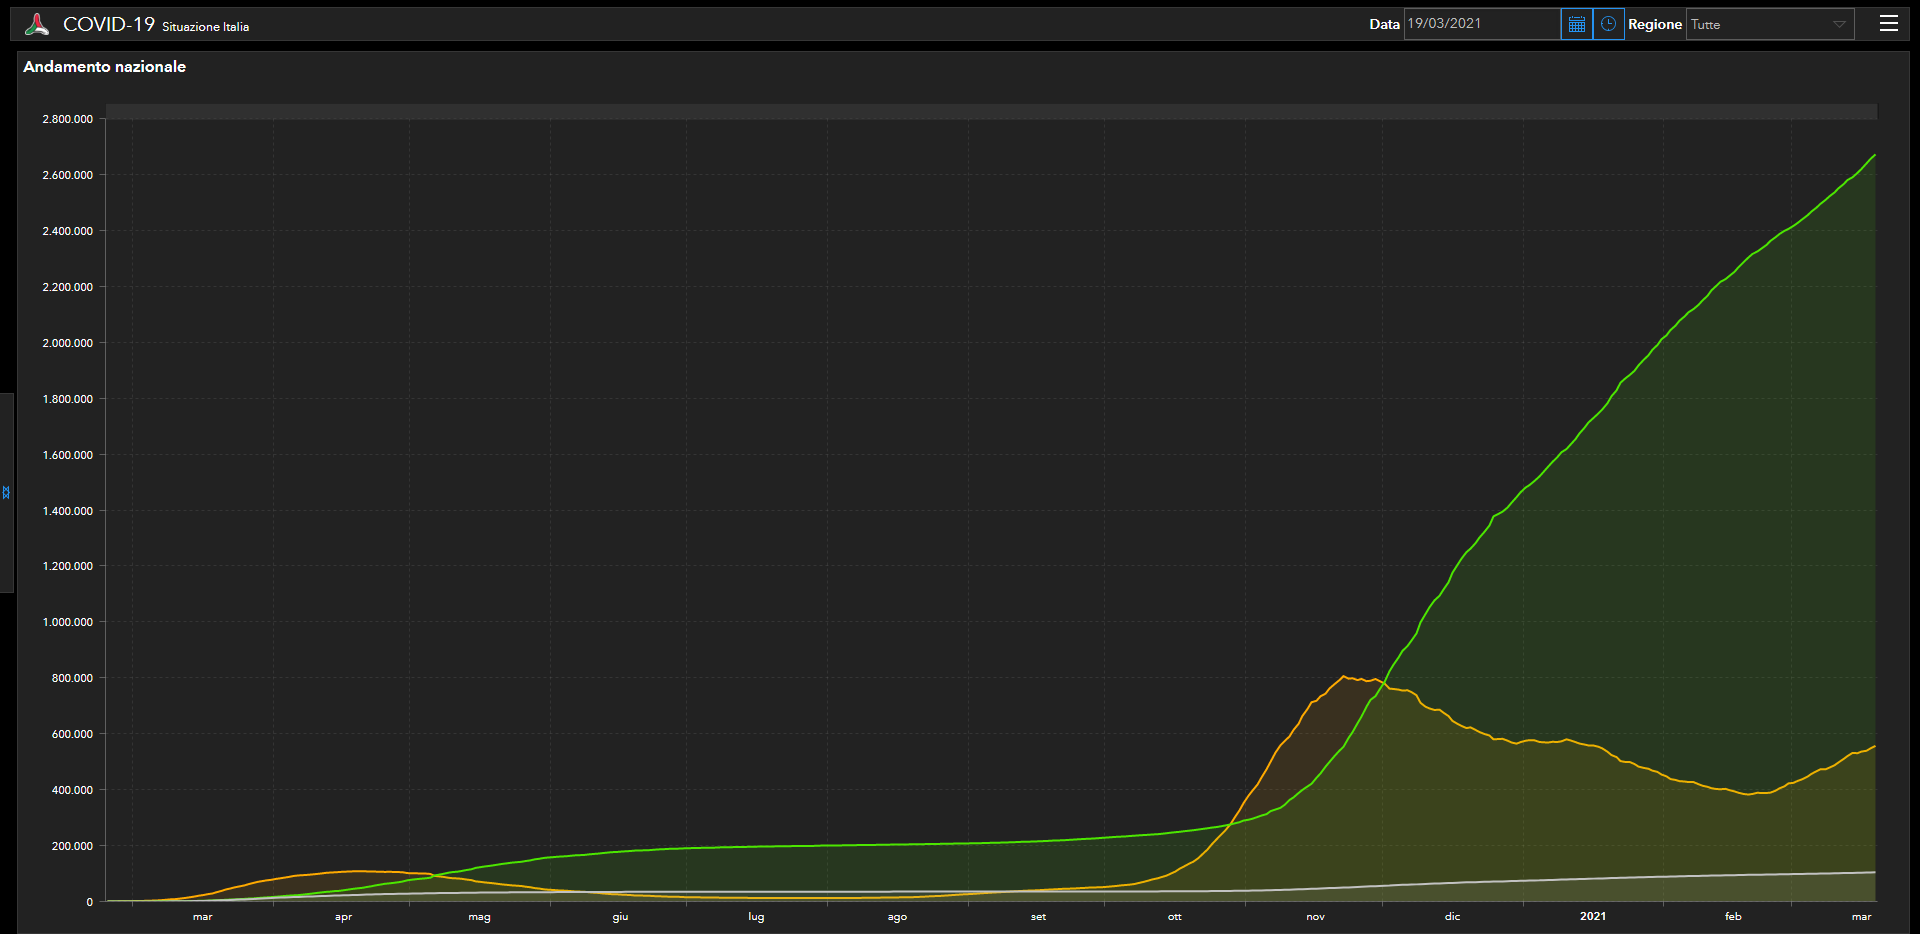Click the apr x-axis month label
This screenshot has width=1920, height=934.
[343, 917]
